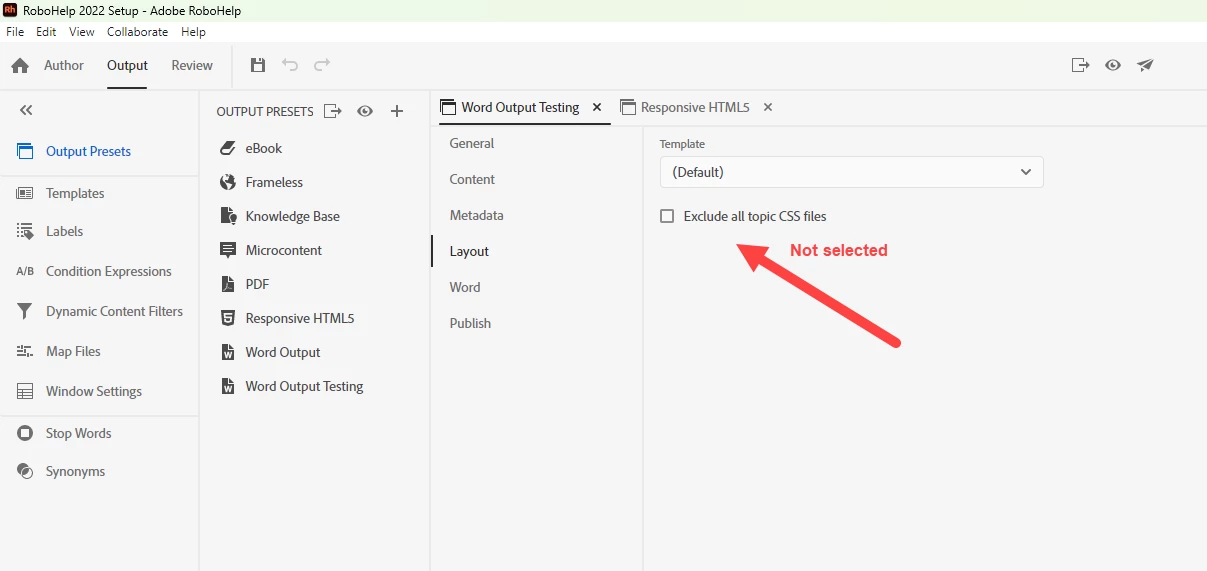Switch to the Responsive HTML5 document tab
This screenshot has width=1207, height=571.
[x=695, y=107]
